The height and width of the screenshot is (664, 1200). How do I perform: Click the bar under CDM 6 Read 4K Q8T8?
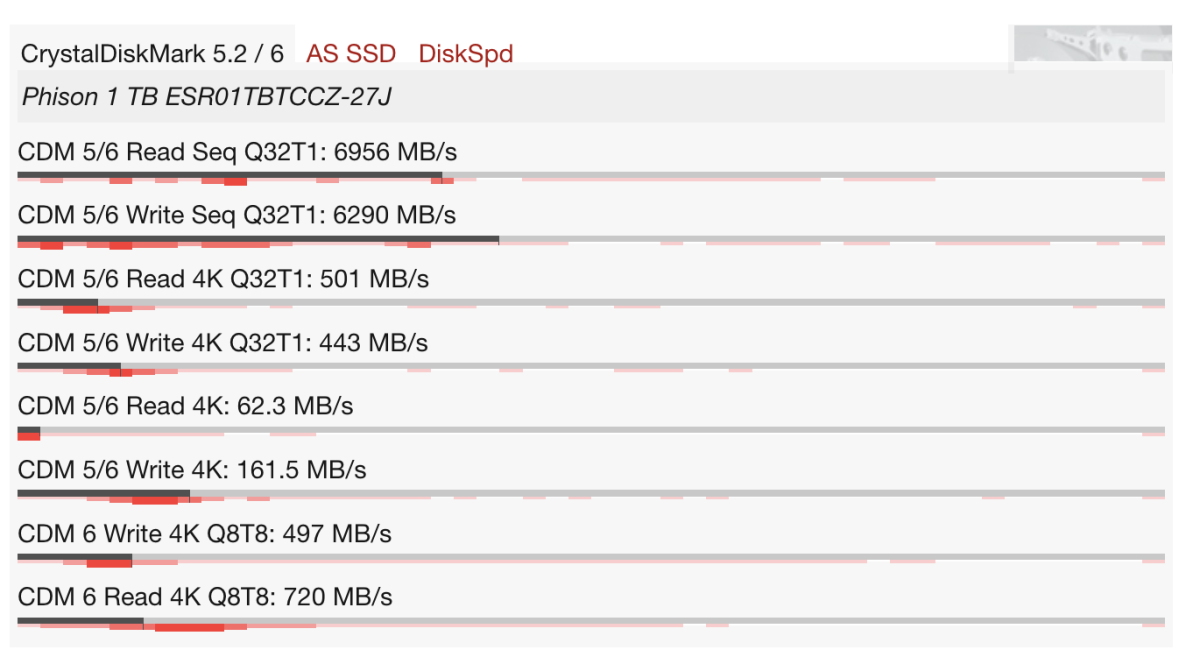tap(80, 621)
